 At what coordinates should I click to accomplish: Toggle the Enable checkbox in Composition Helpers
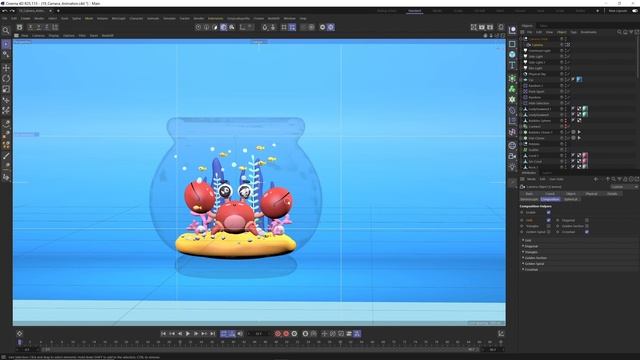click(x=548, y=212)
